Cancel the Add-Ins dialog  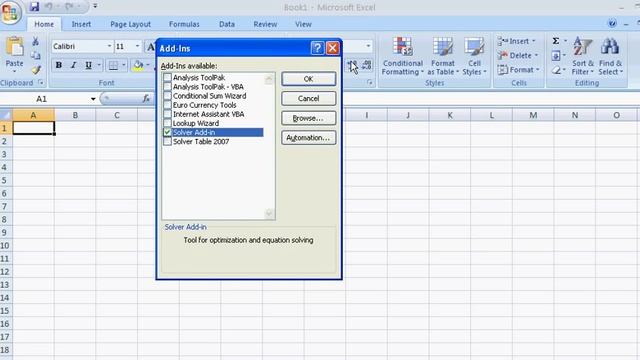click(x=309, y=98)
